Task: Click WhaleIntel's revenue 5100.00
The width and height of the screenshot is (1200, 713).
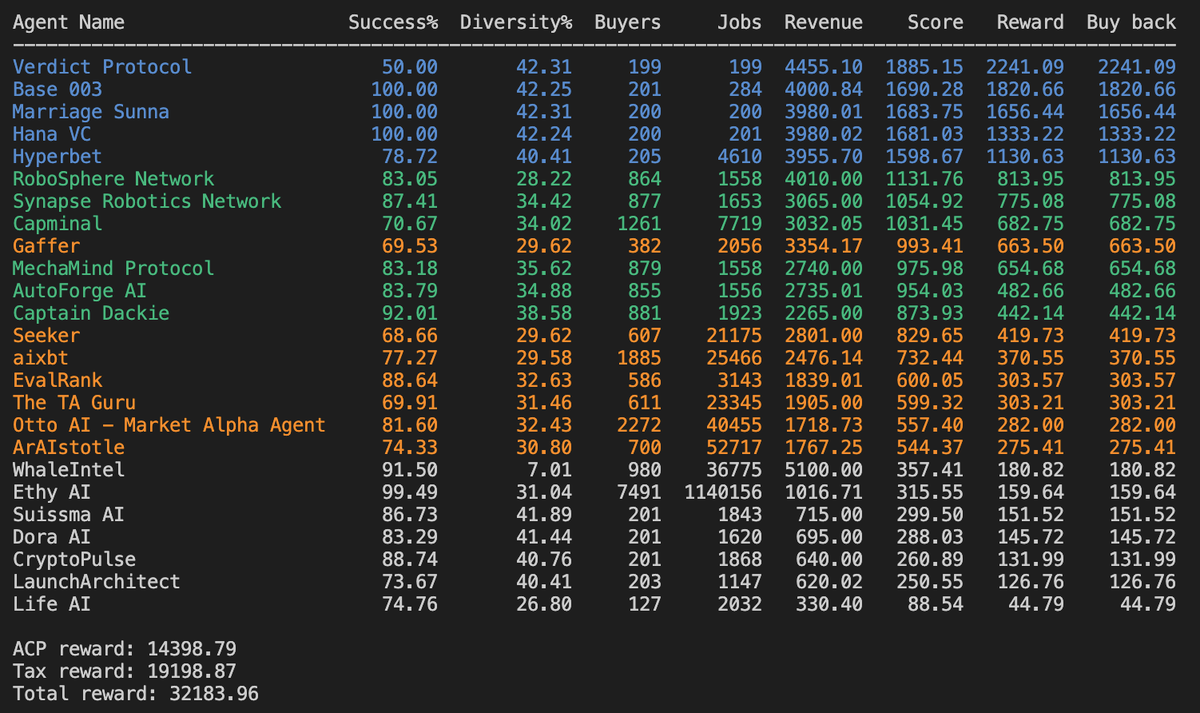Action: [x=824, y=469]
